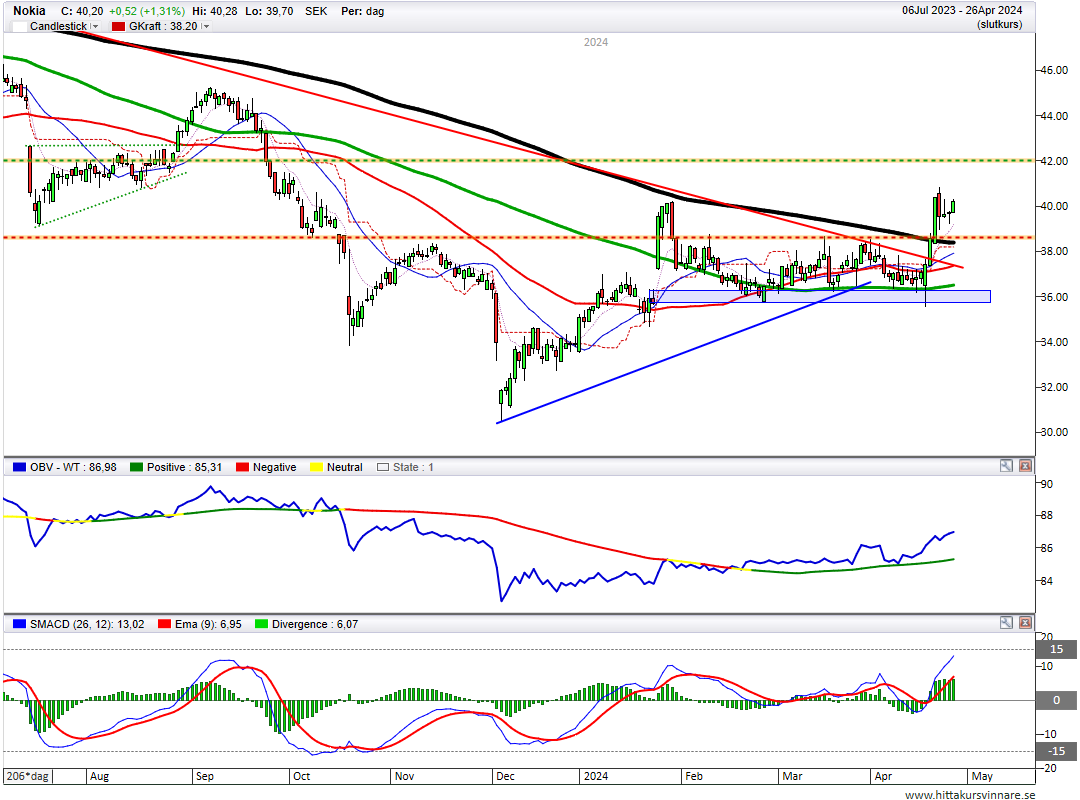Click the 90 value on the OBV axis

[x=1047, y=484]
